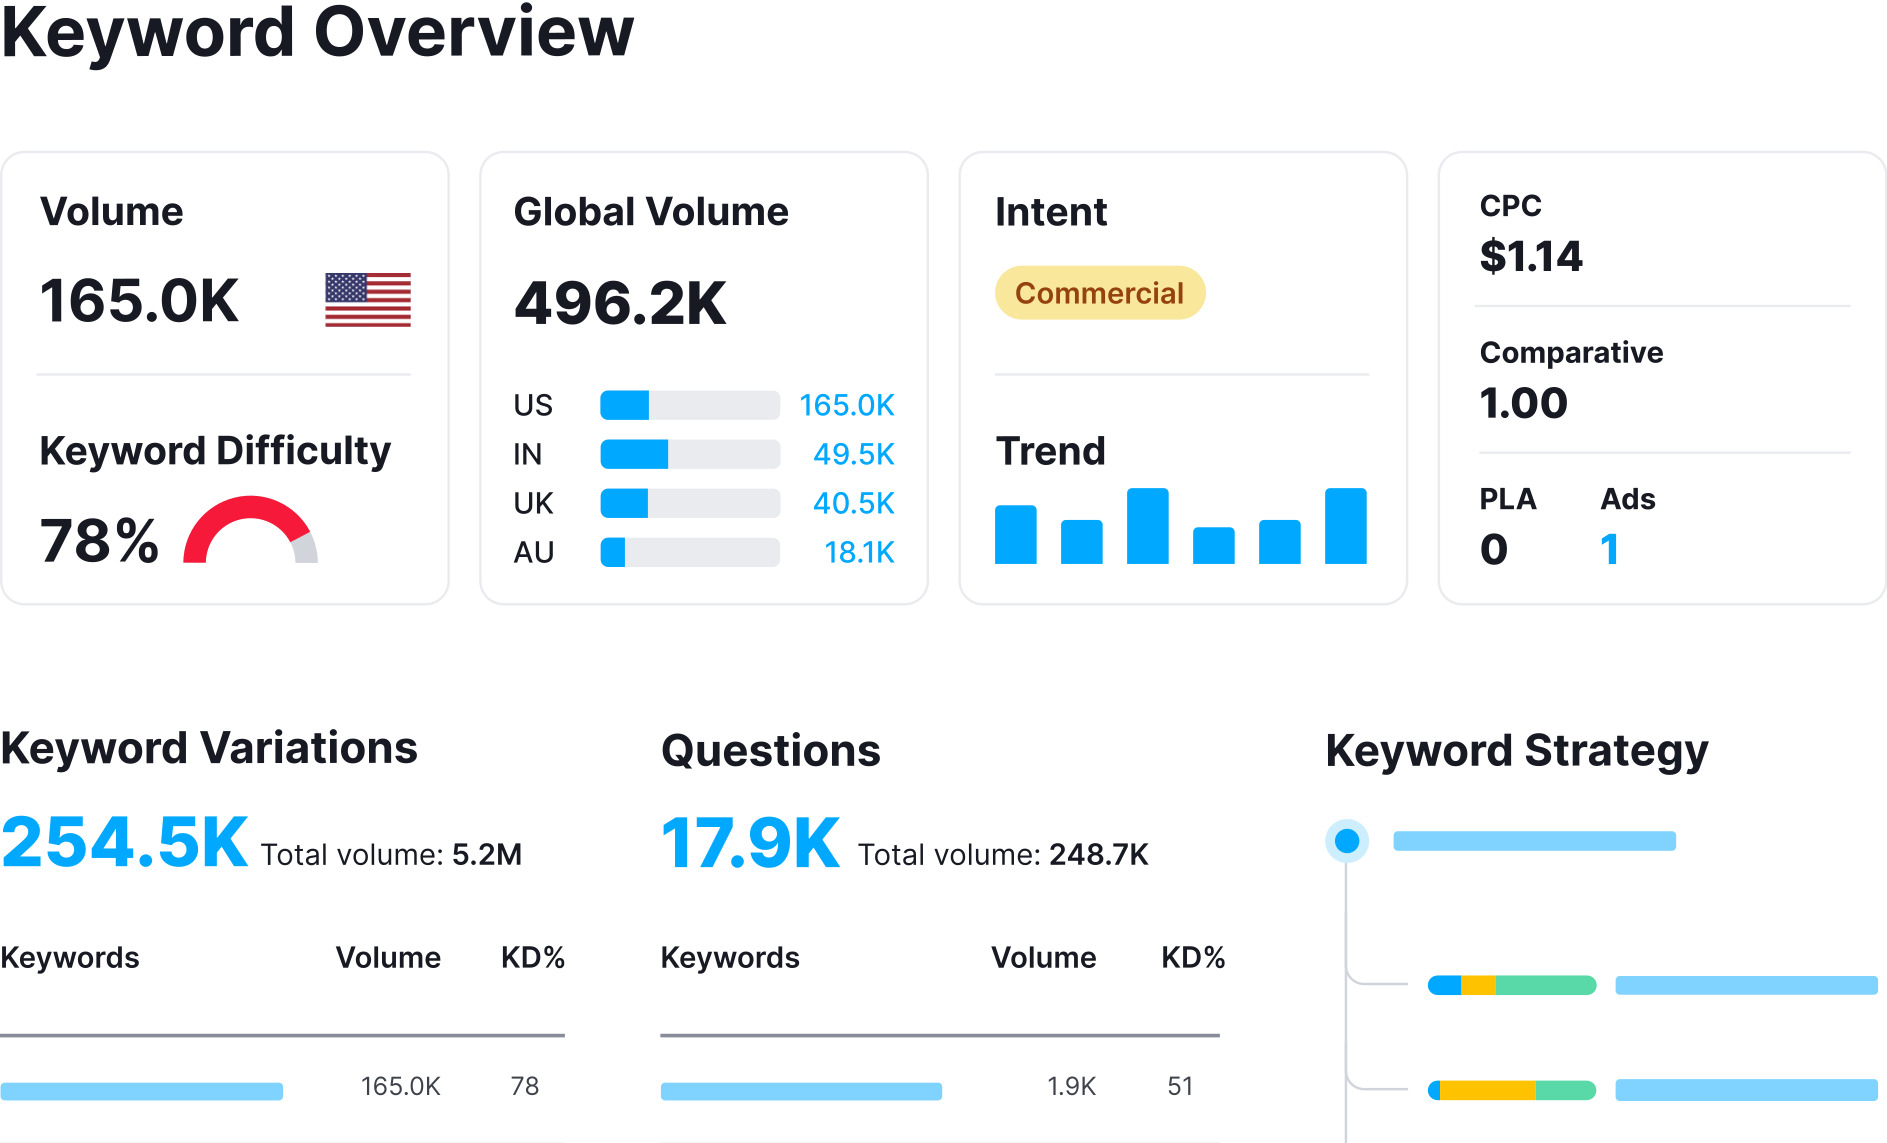Image resolution: width=1887 pixels, height=1143 pixels.
Task: Click the IN 49.5K volume value
Action: 853,454
